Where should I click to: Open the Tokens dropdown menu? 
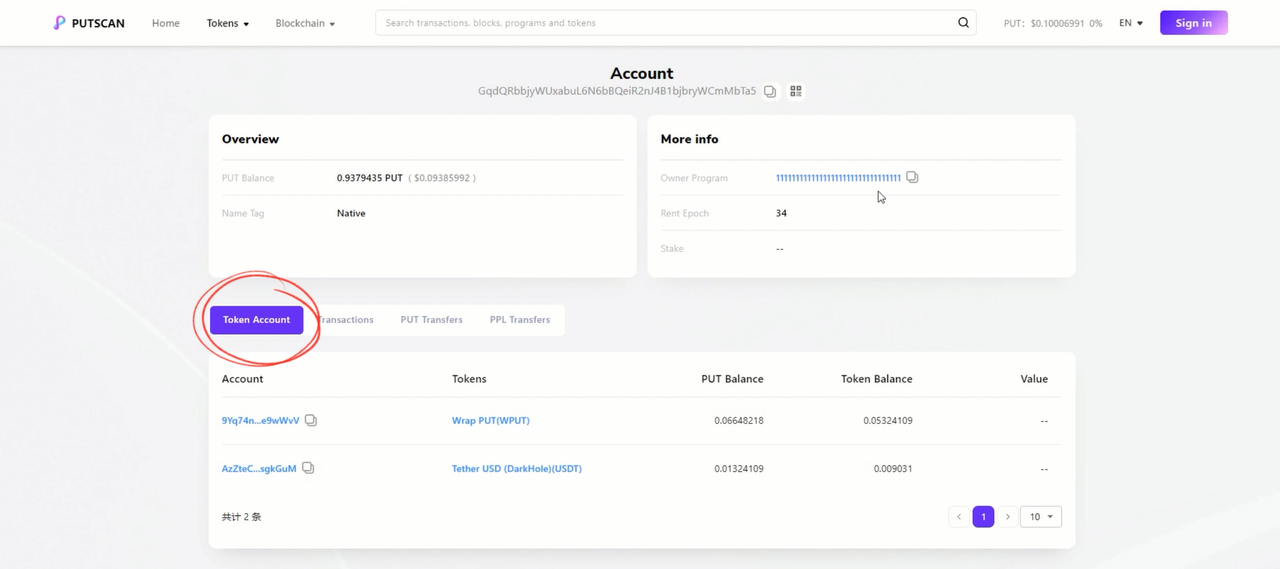click(228, 23)
